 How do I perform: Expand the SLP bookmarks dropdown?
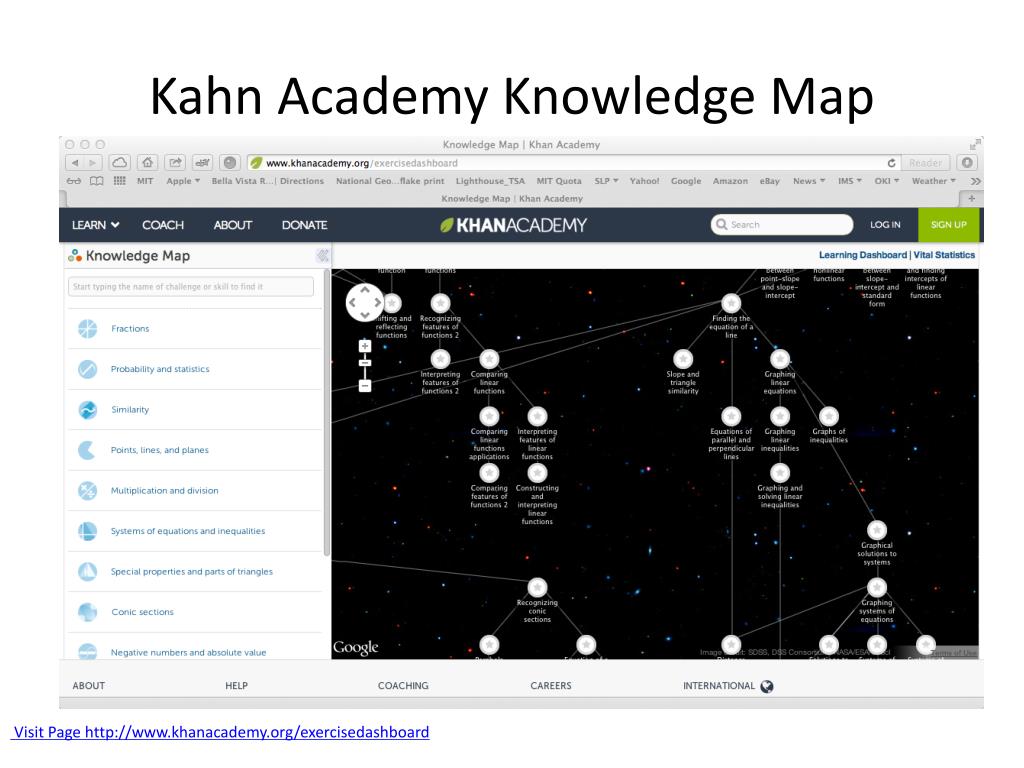pos(606,181)
